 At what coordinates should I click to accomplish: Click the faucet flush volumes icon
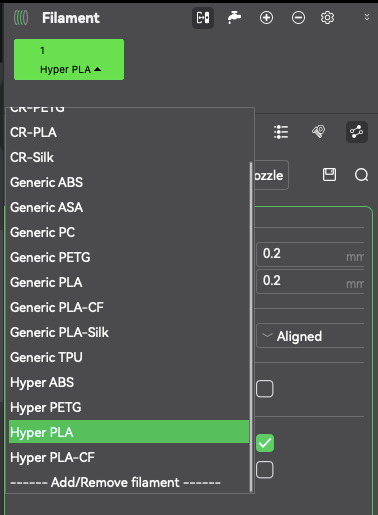(234, 17)
